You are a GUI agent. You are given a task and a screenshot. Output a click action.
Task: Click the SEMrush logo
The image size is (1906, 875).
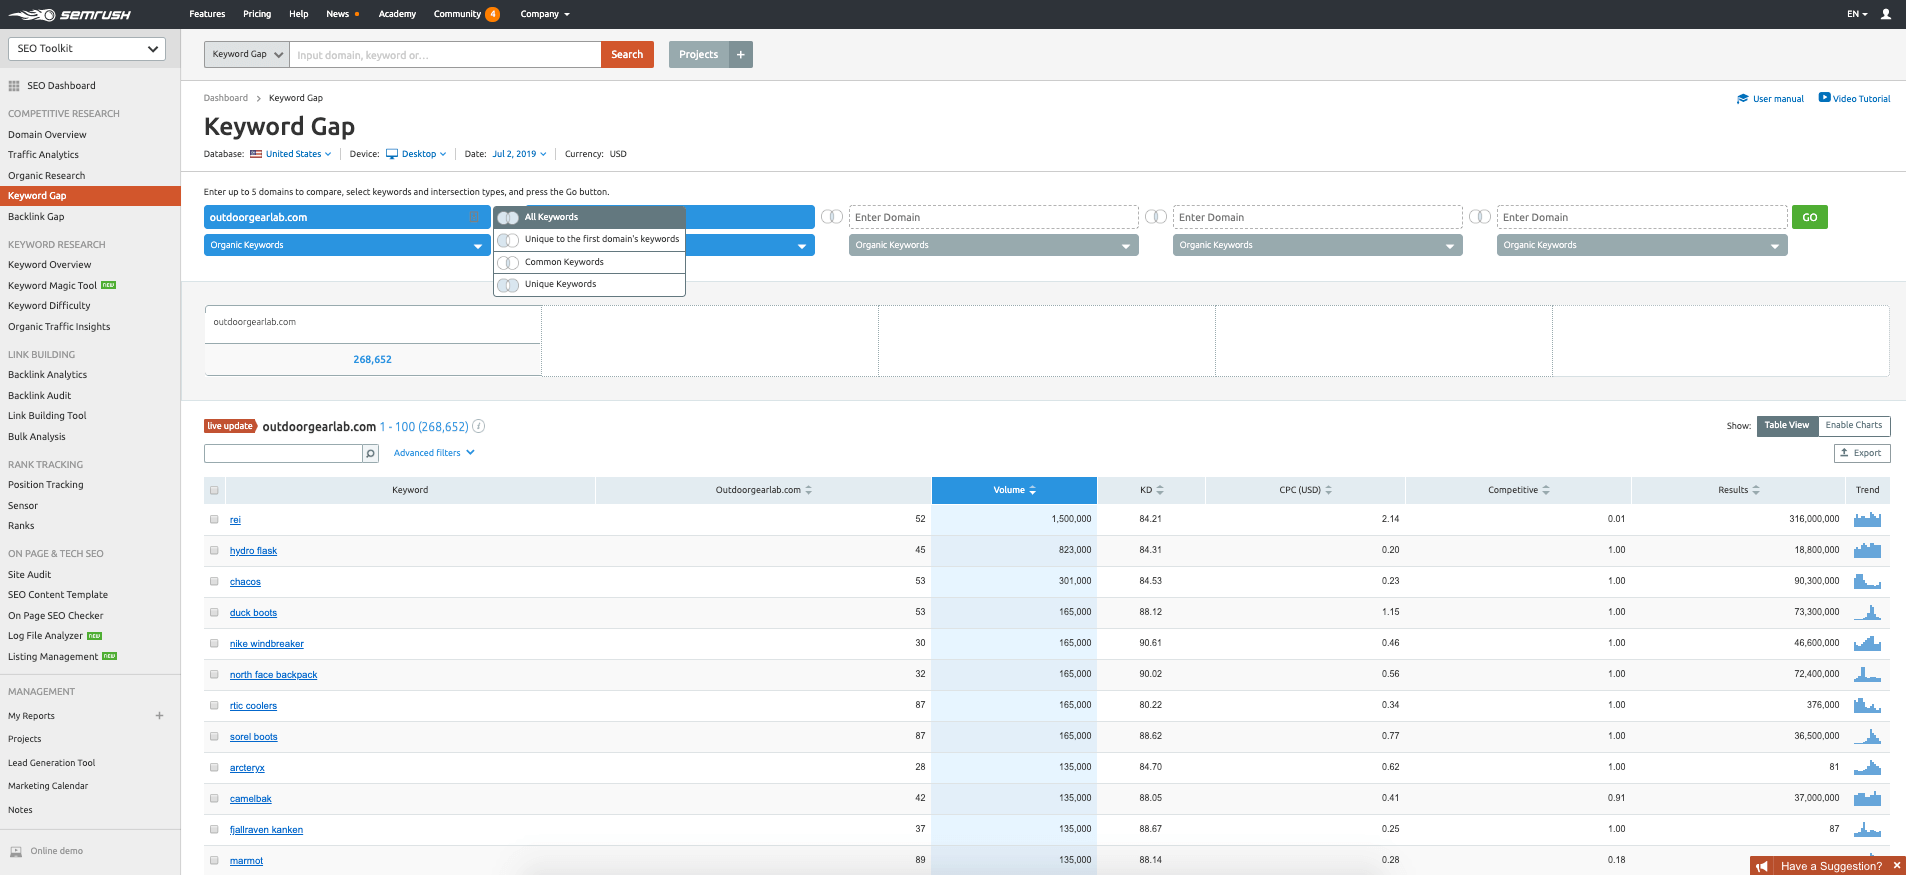click(x=70, y=14)
